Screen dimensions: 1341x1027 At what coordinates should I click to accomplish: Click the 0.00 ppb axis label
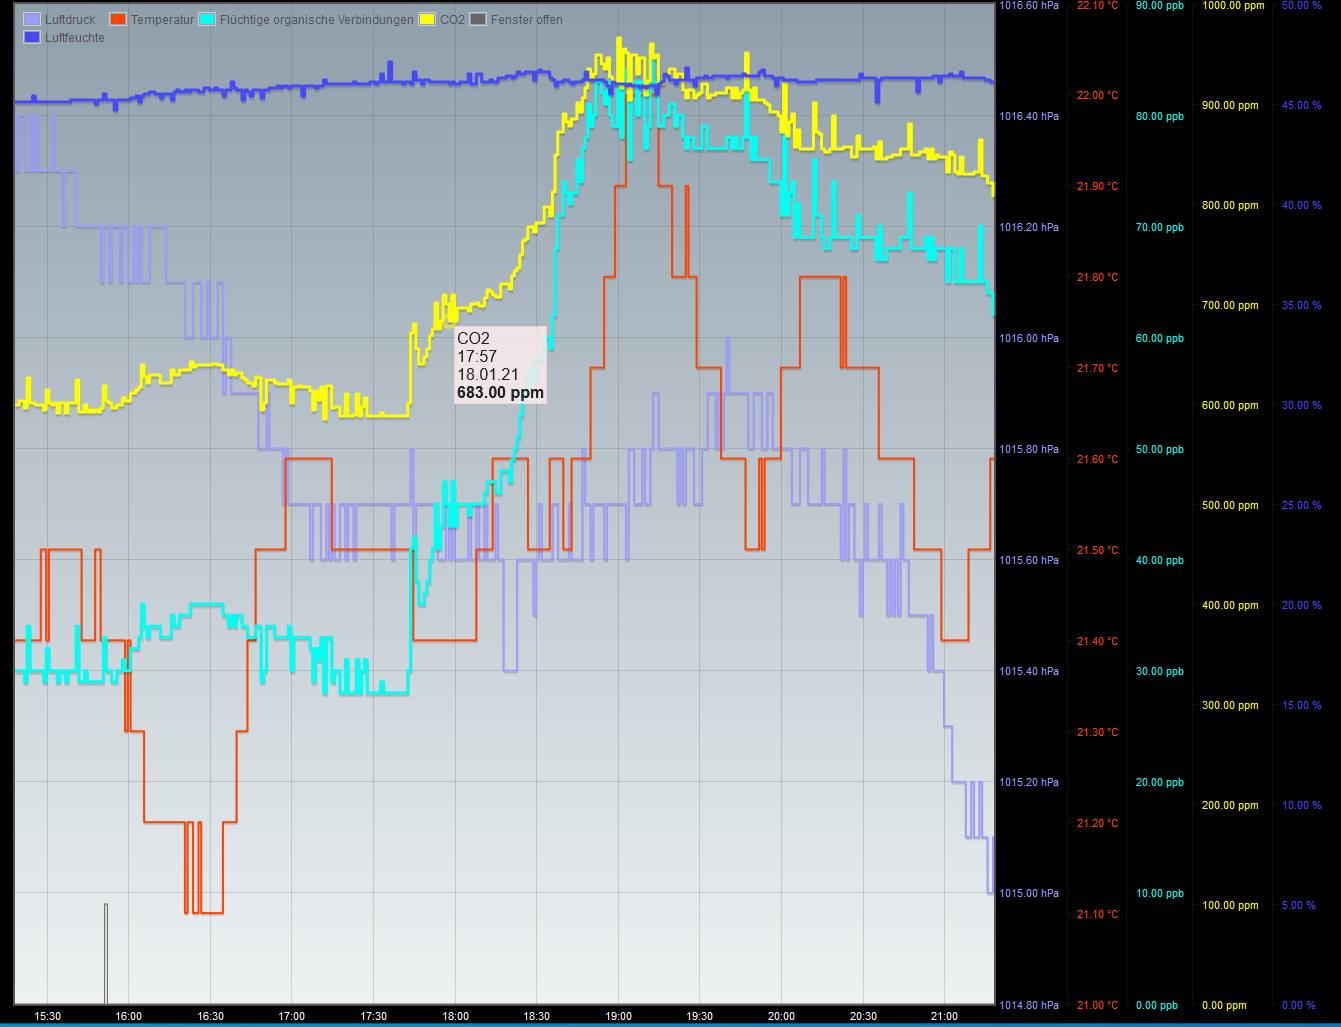click(x=1156, y=1005)
